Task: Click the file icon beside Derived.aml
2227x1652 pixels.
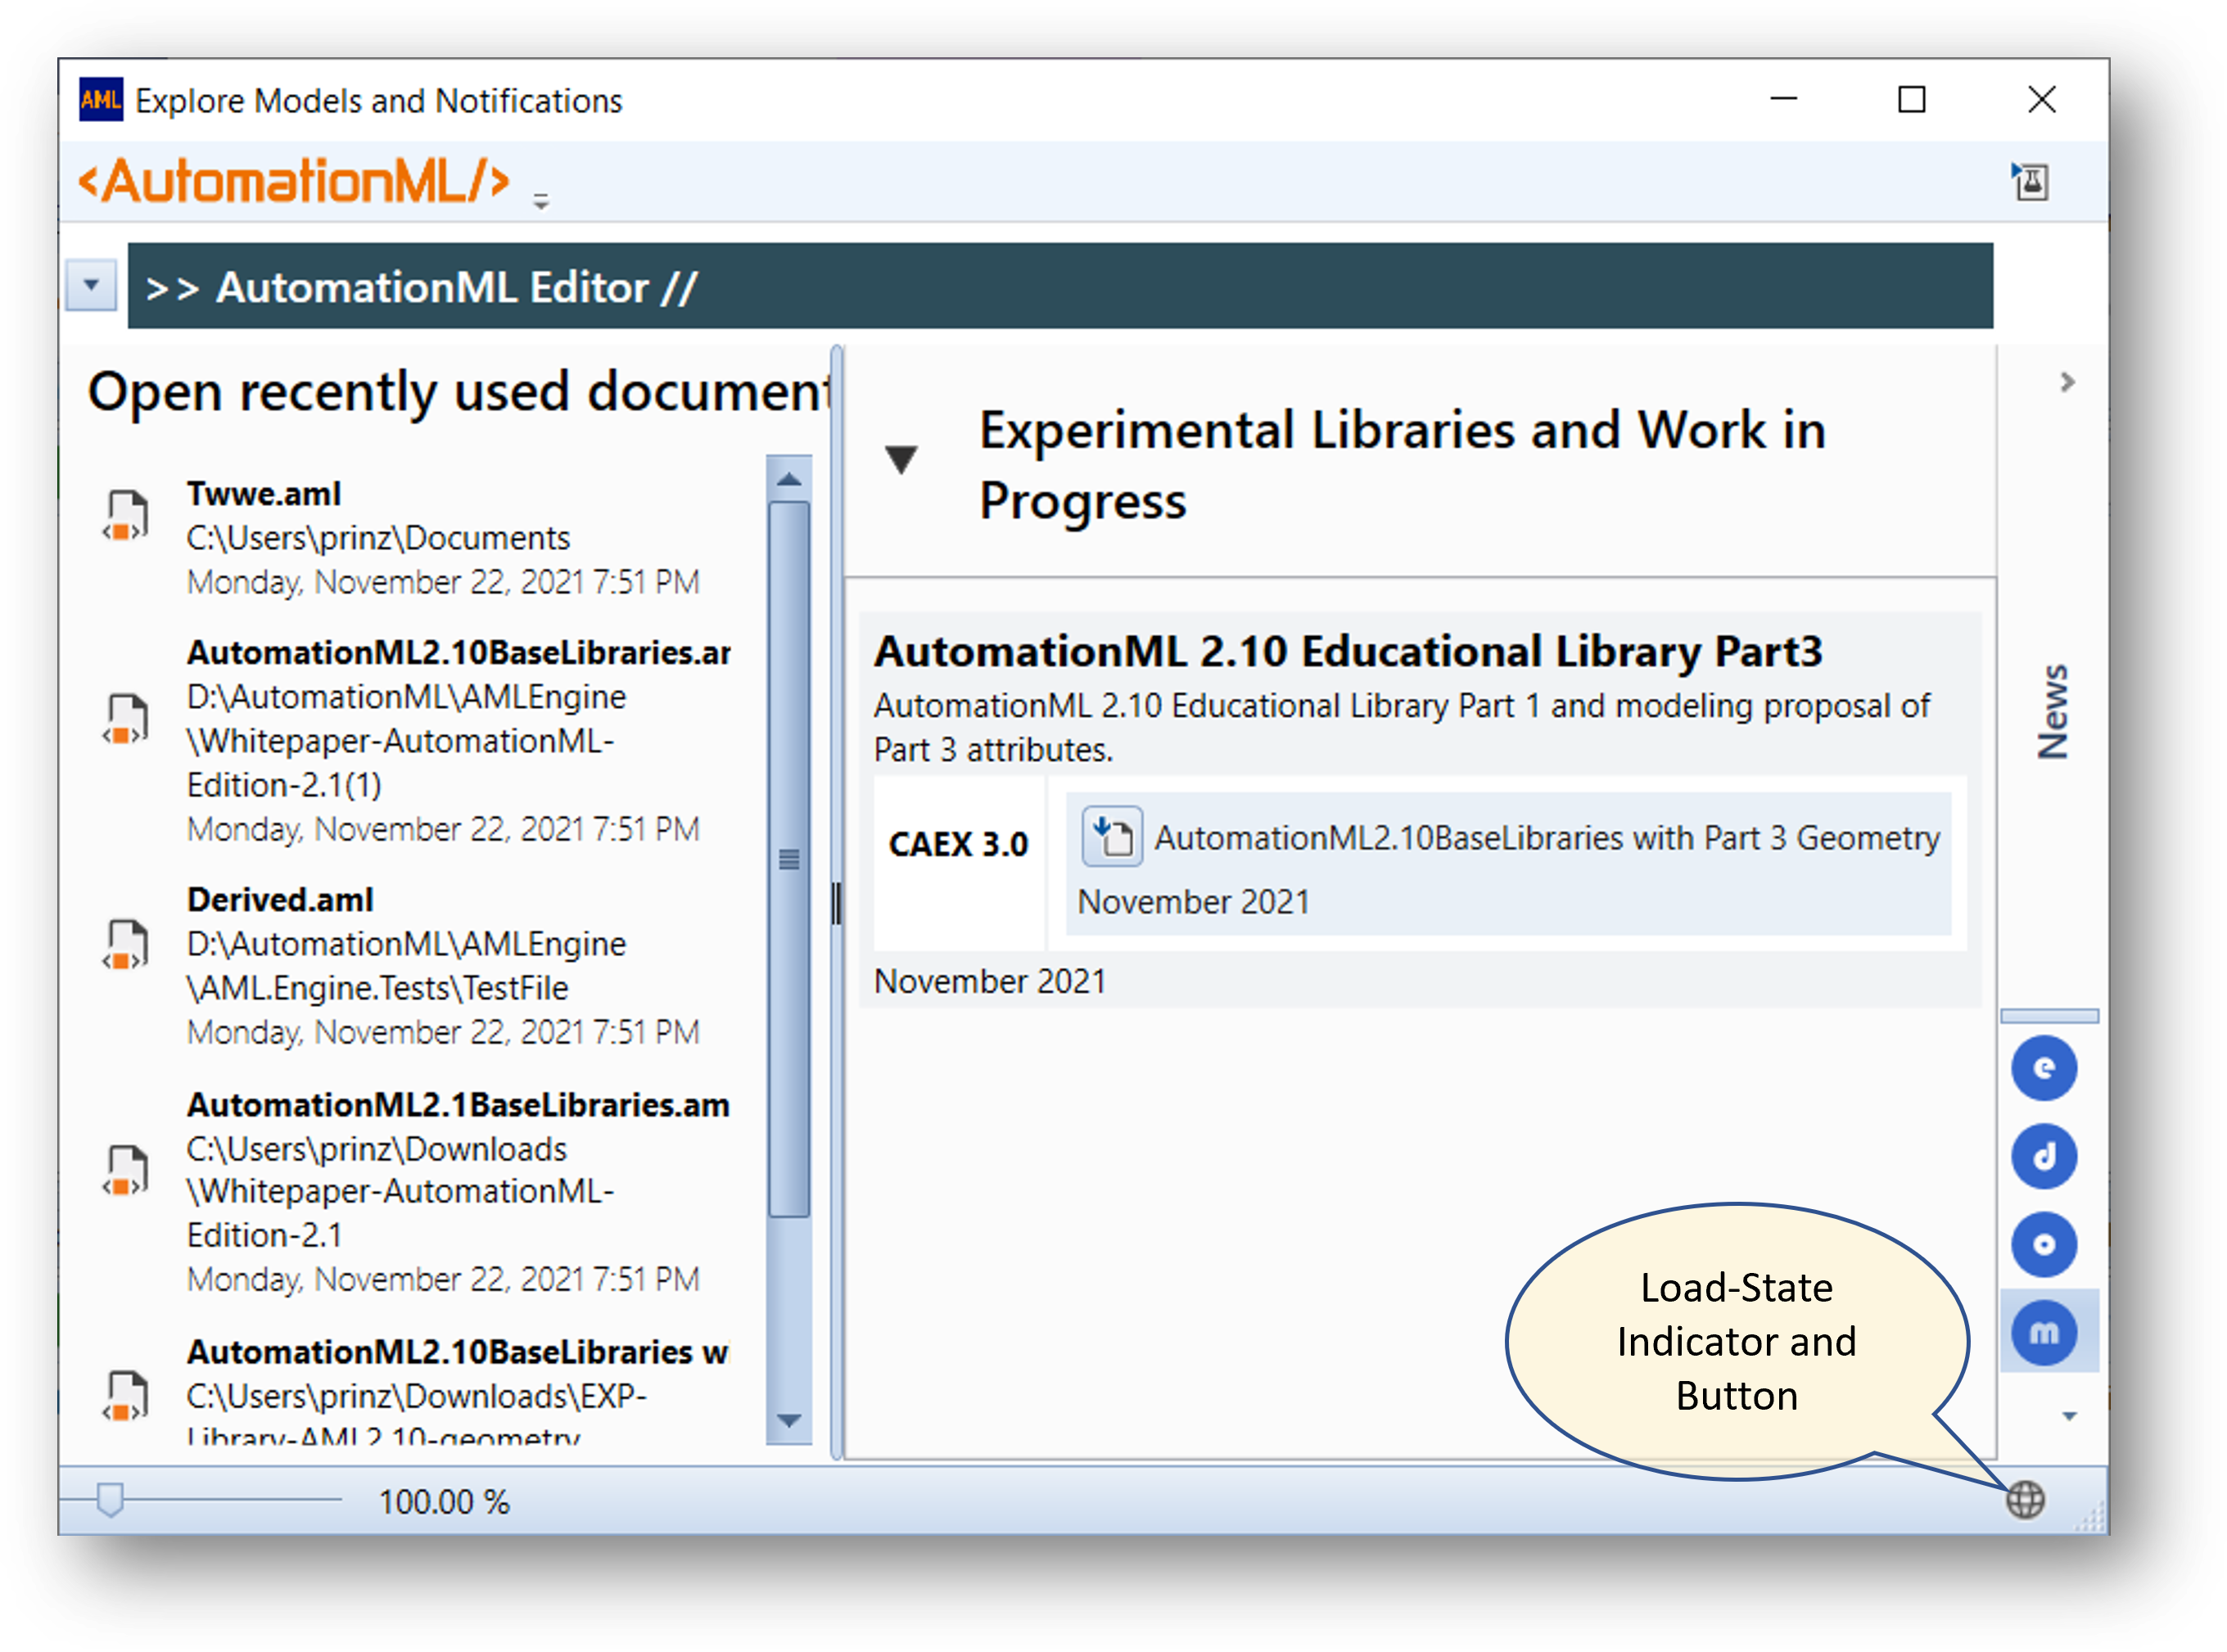Action: point(125,945)
